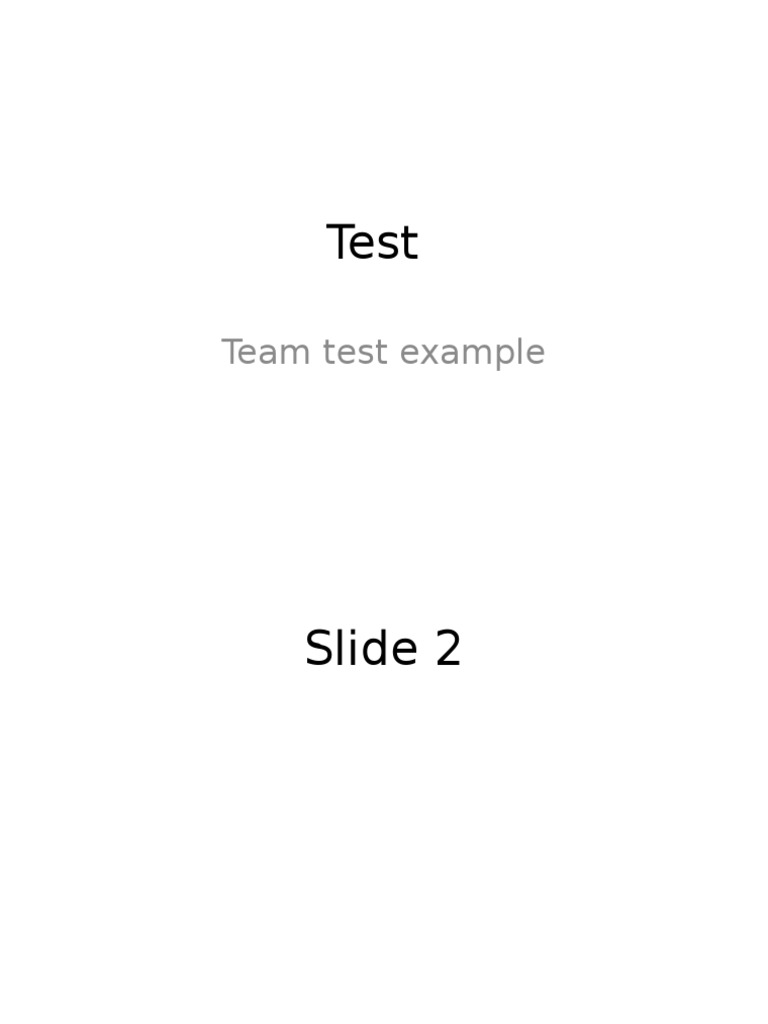Click capital "S" of Slide 2 heading
The height and width of the screenshot is (1024, 768).
pos(318,649)
